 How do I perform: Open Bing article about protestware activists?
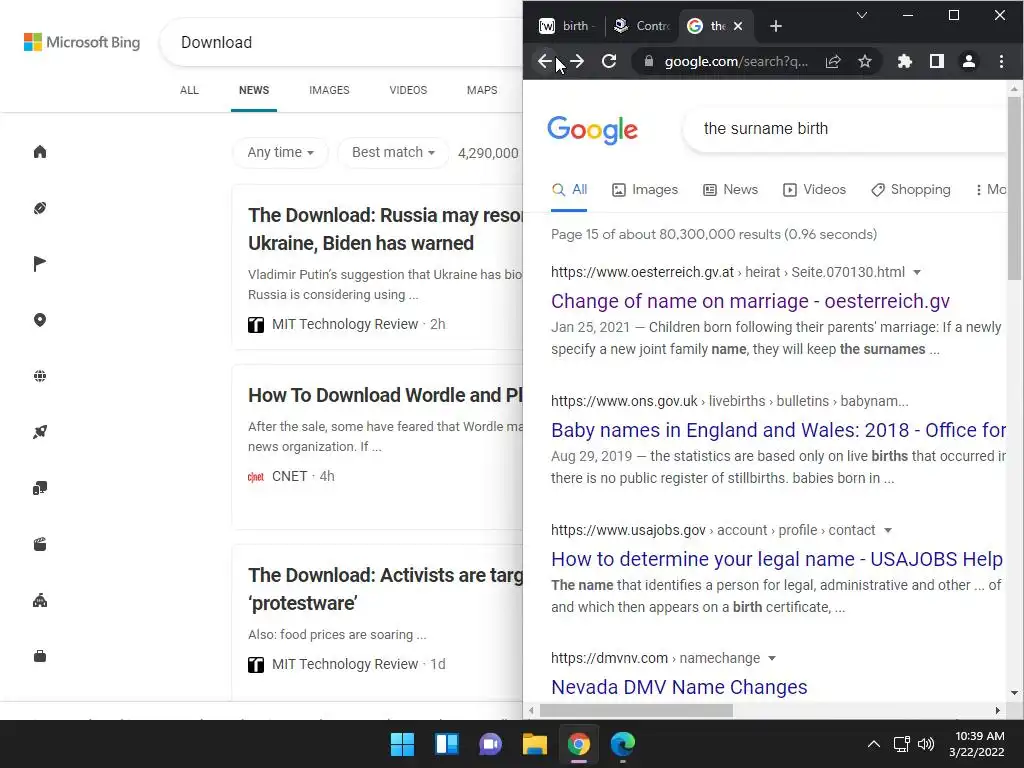(385, 589)
